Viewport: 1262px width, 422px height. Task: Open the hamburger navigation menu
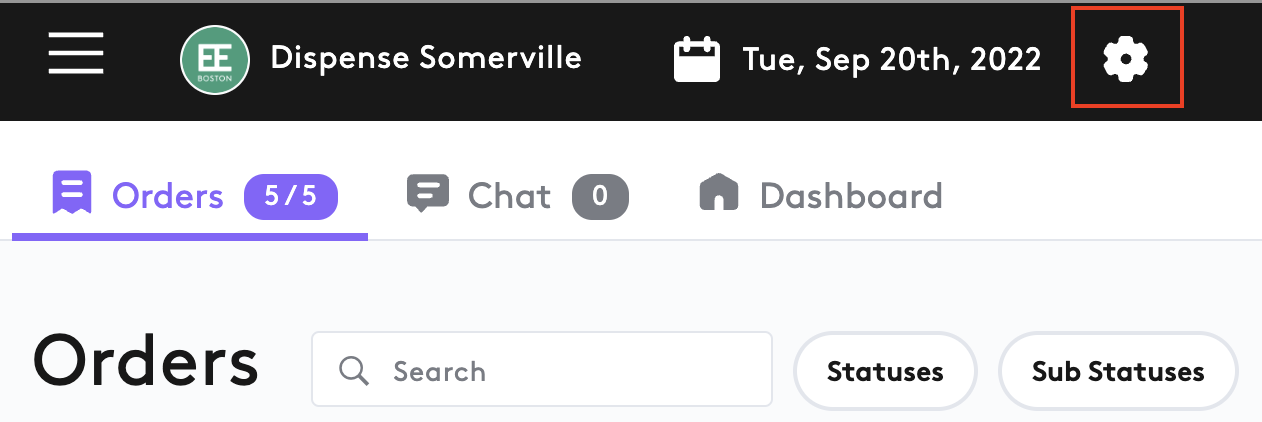tap(76, 53)
